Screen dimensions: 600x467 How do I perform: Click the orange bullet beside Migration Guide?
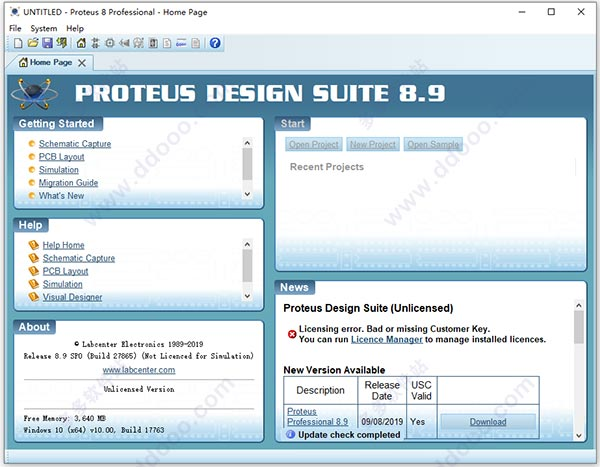[x=32, y=183]
